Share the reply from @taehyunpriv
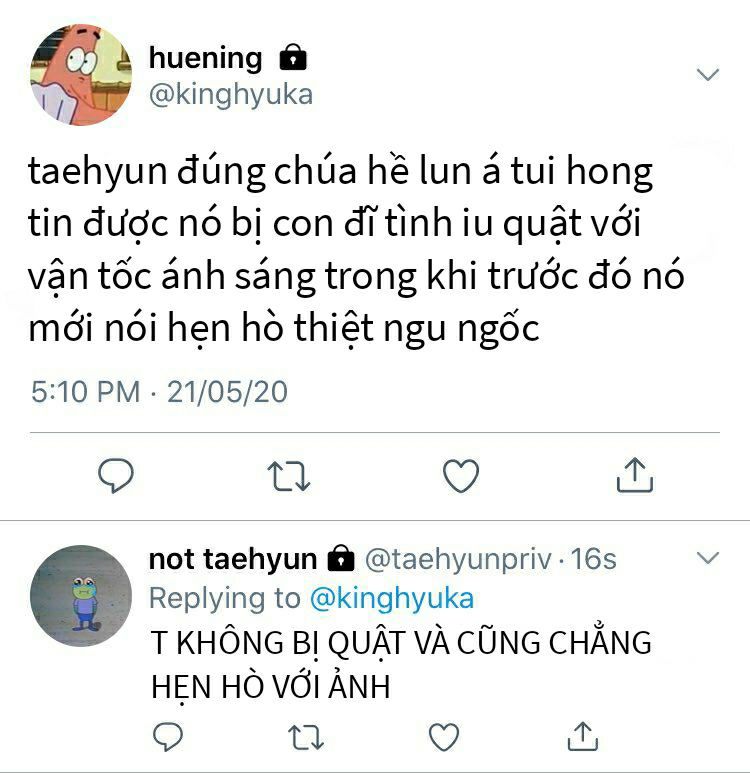Viewport: 750px width, 773px height. click(583, 736)
